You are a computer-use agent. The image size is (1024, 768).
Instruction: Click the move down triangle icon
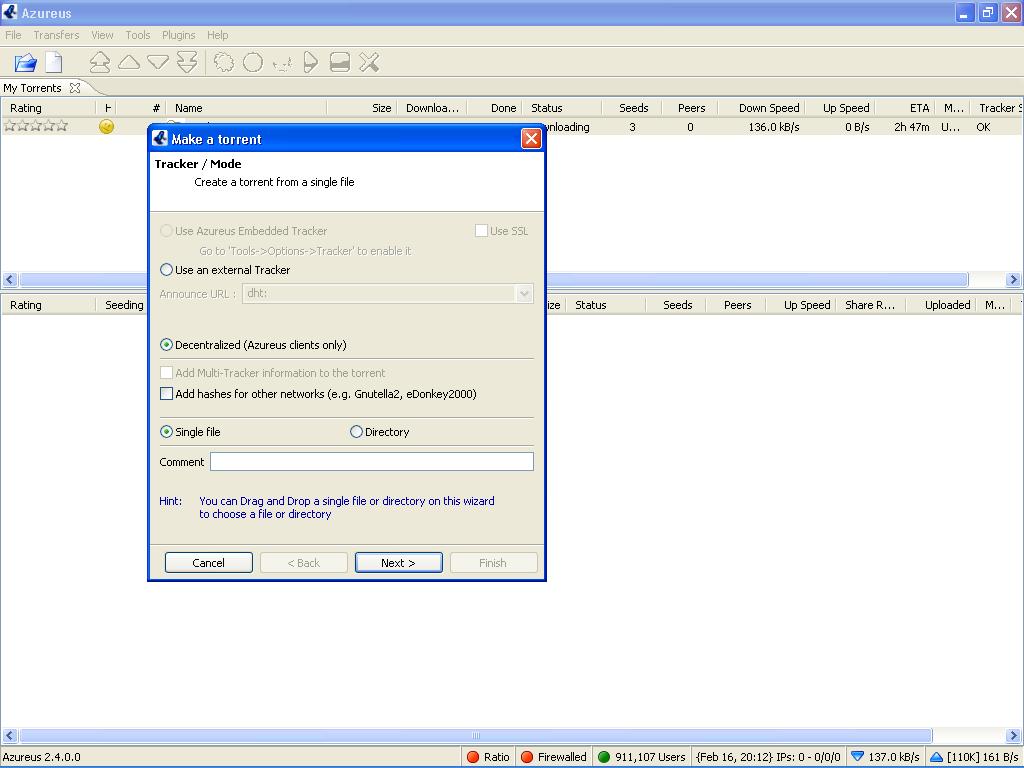point(158,63)
